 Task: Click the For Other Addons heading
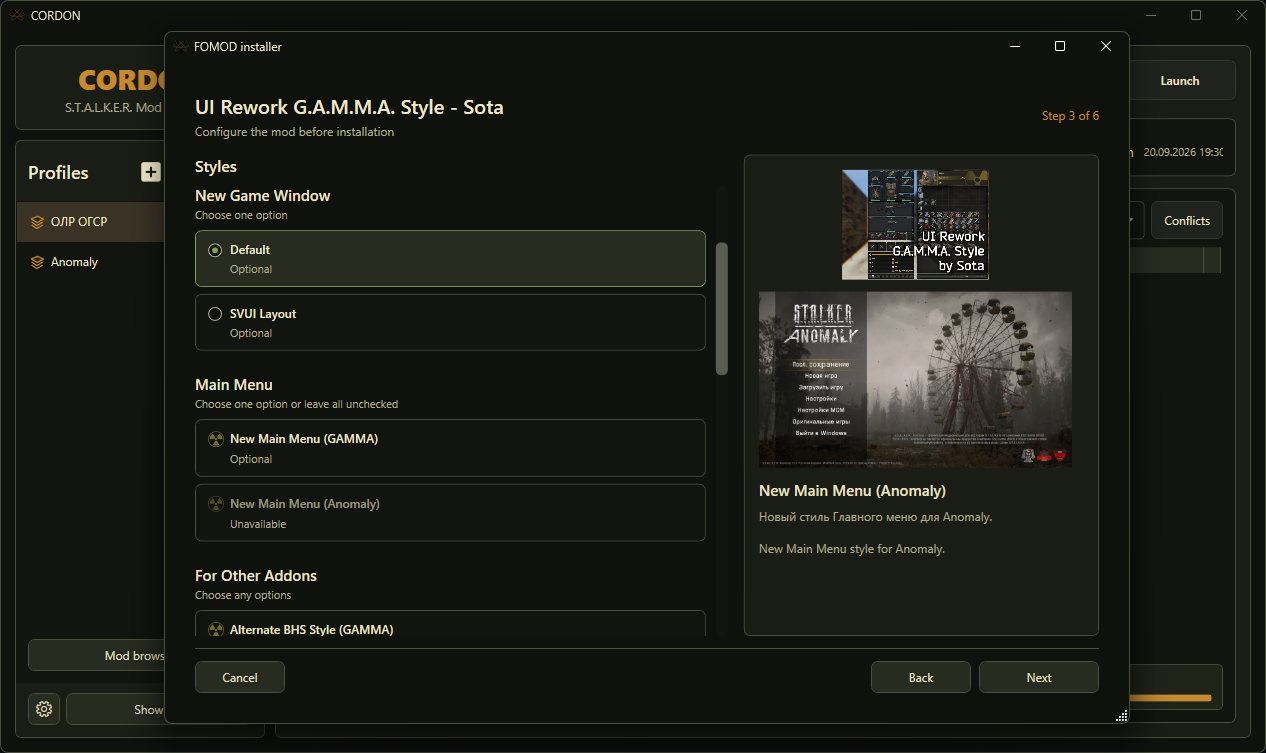click(x=256, y=576)
